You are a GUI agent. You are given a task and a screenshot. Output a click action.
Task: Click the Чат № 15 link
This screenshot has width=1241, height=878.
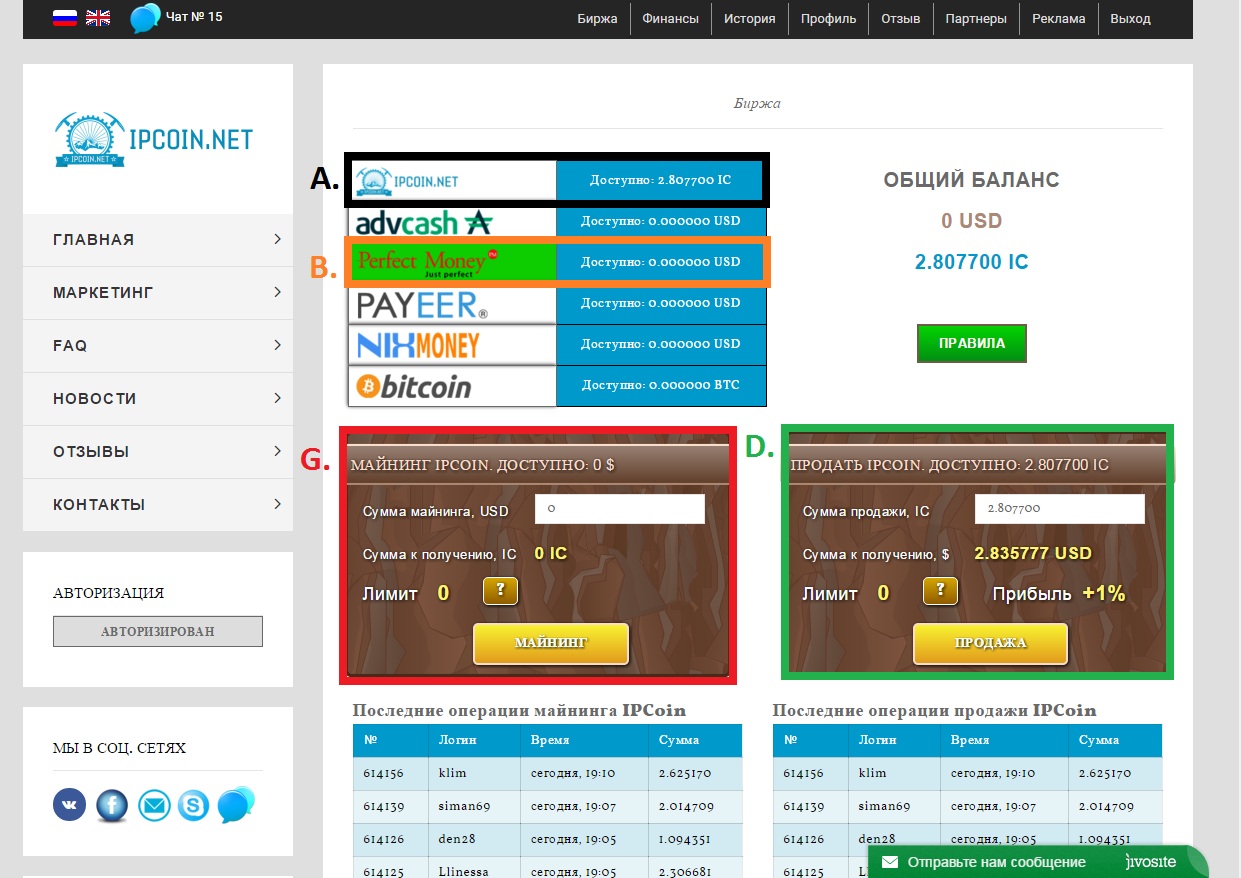194,17
